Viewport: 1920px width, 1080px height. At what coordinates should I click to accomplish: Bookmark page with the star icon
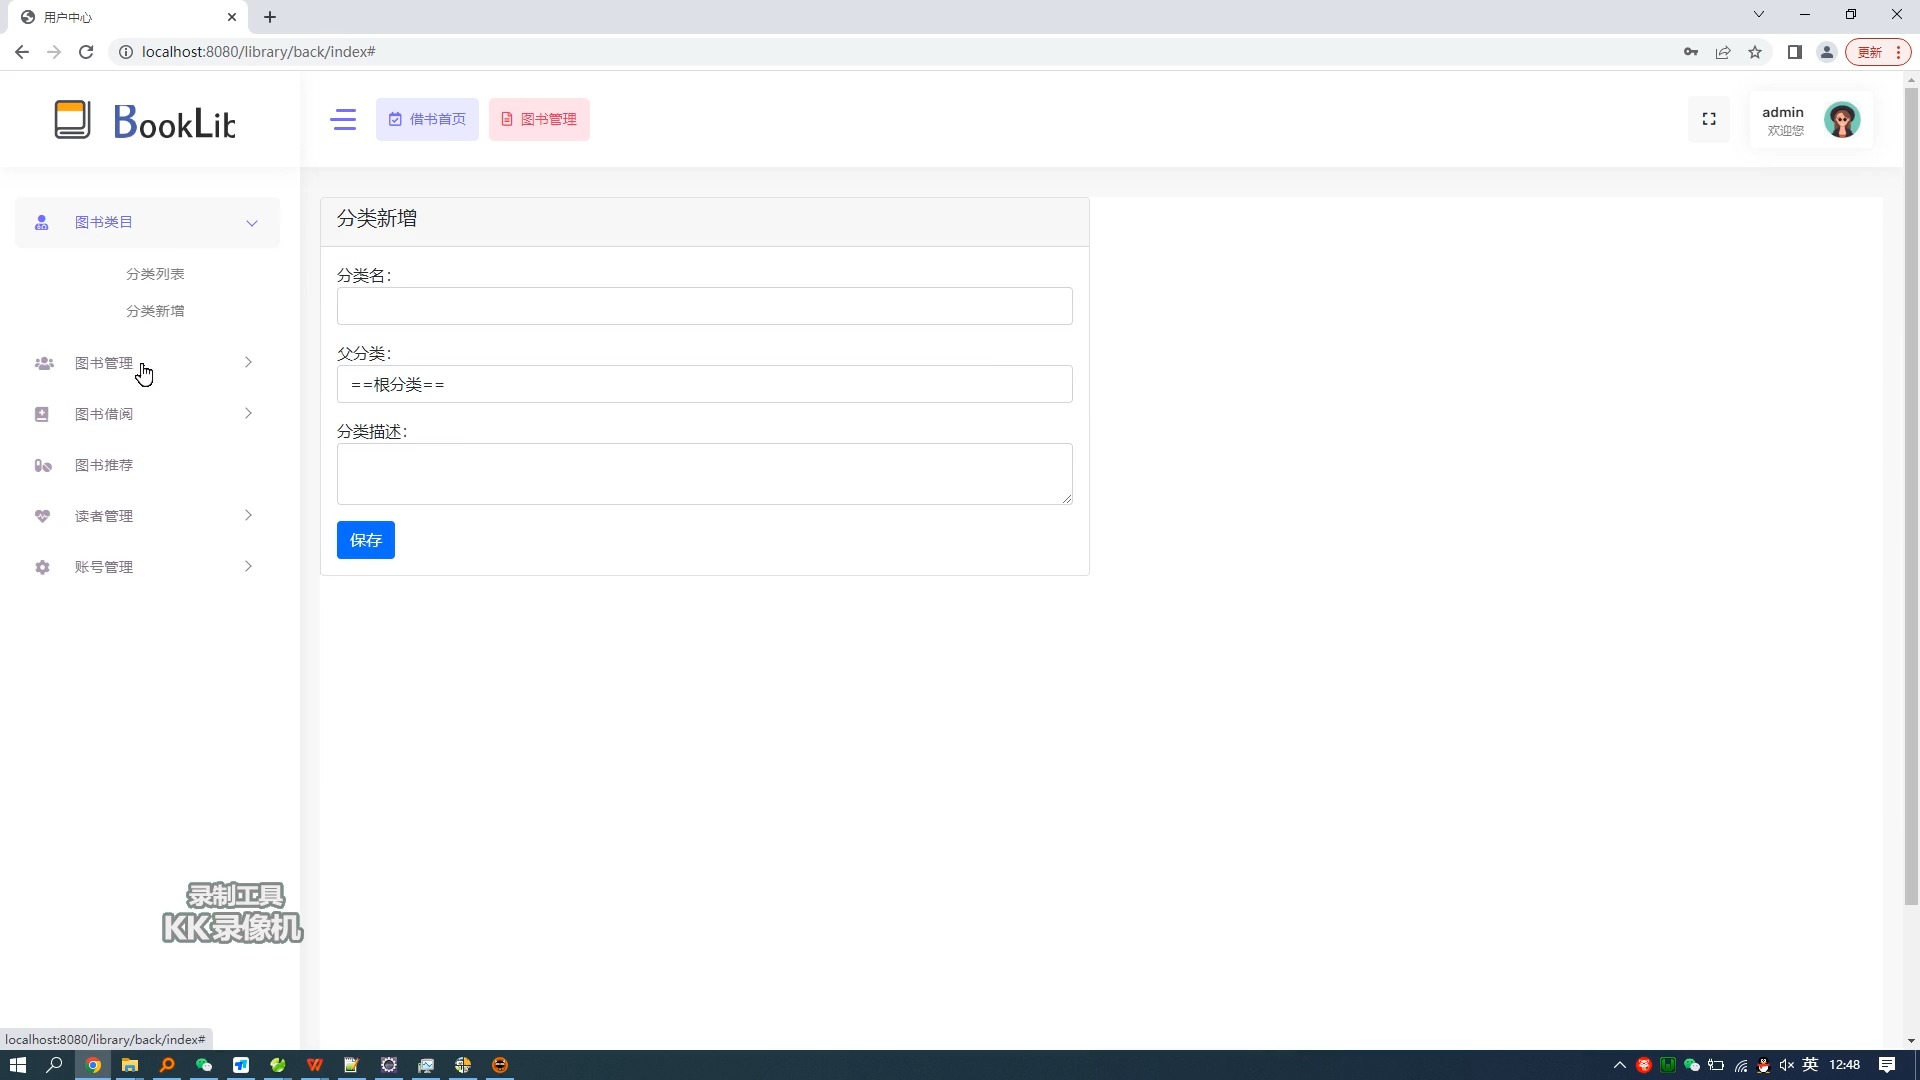pos(1755,52)
